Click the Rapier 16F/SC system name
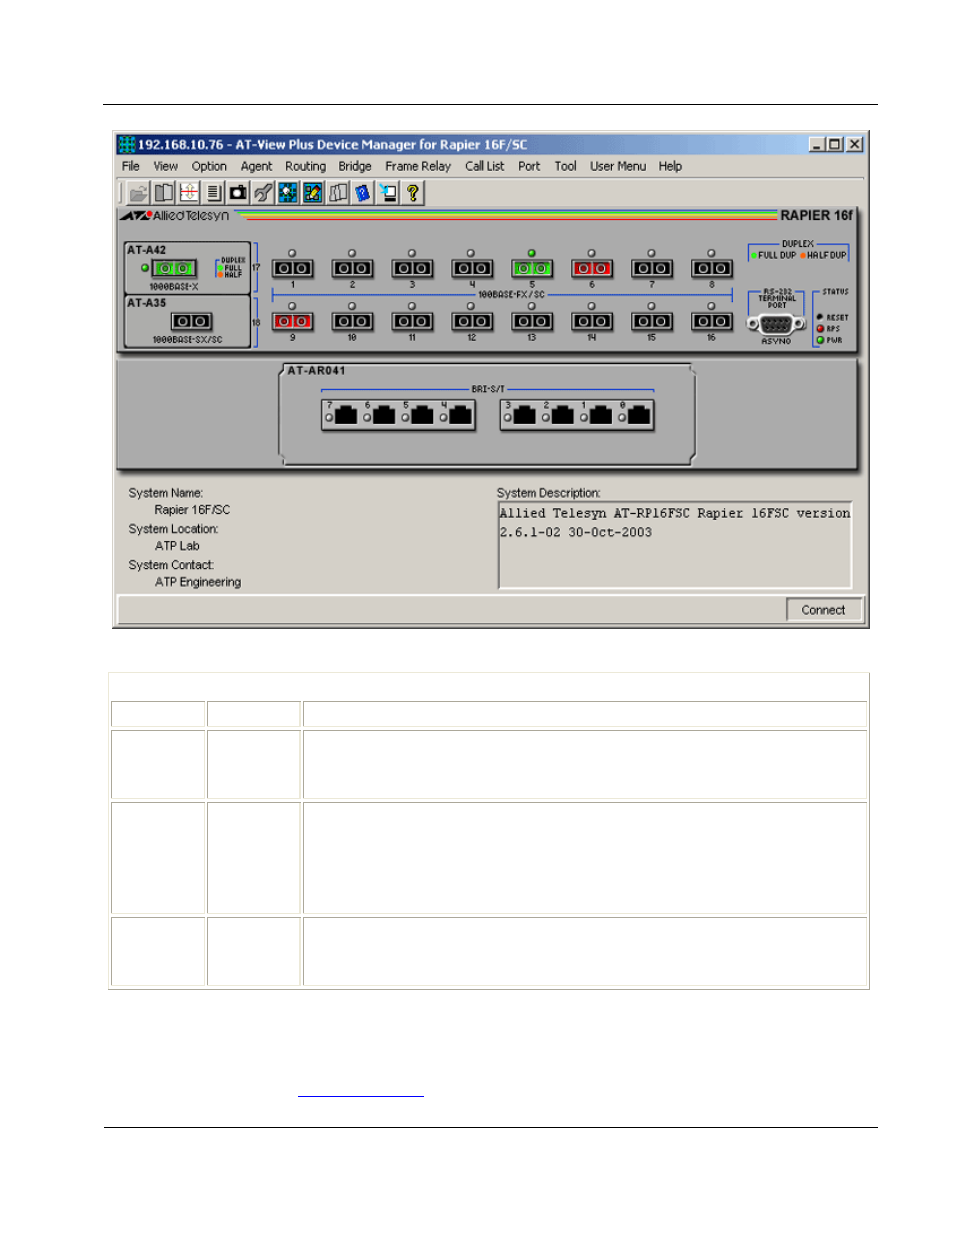 (192, 510)
